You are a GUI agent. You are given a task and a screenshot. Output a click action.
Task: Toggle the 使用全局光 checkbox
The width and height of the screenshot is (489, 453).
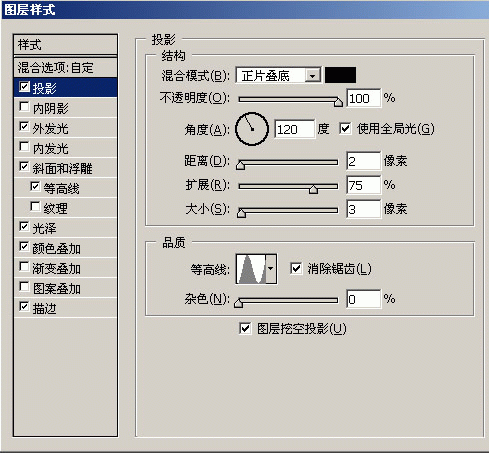(345, 128)
